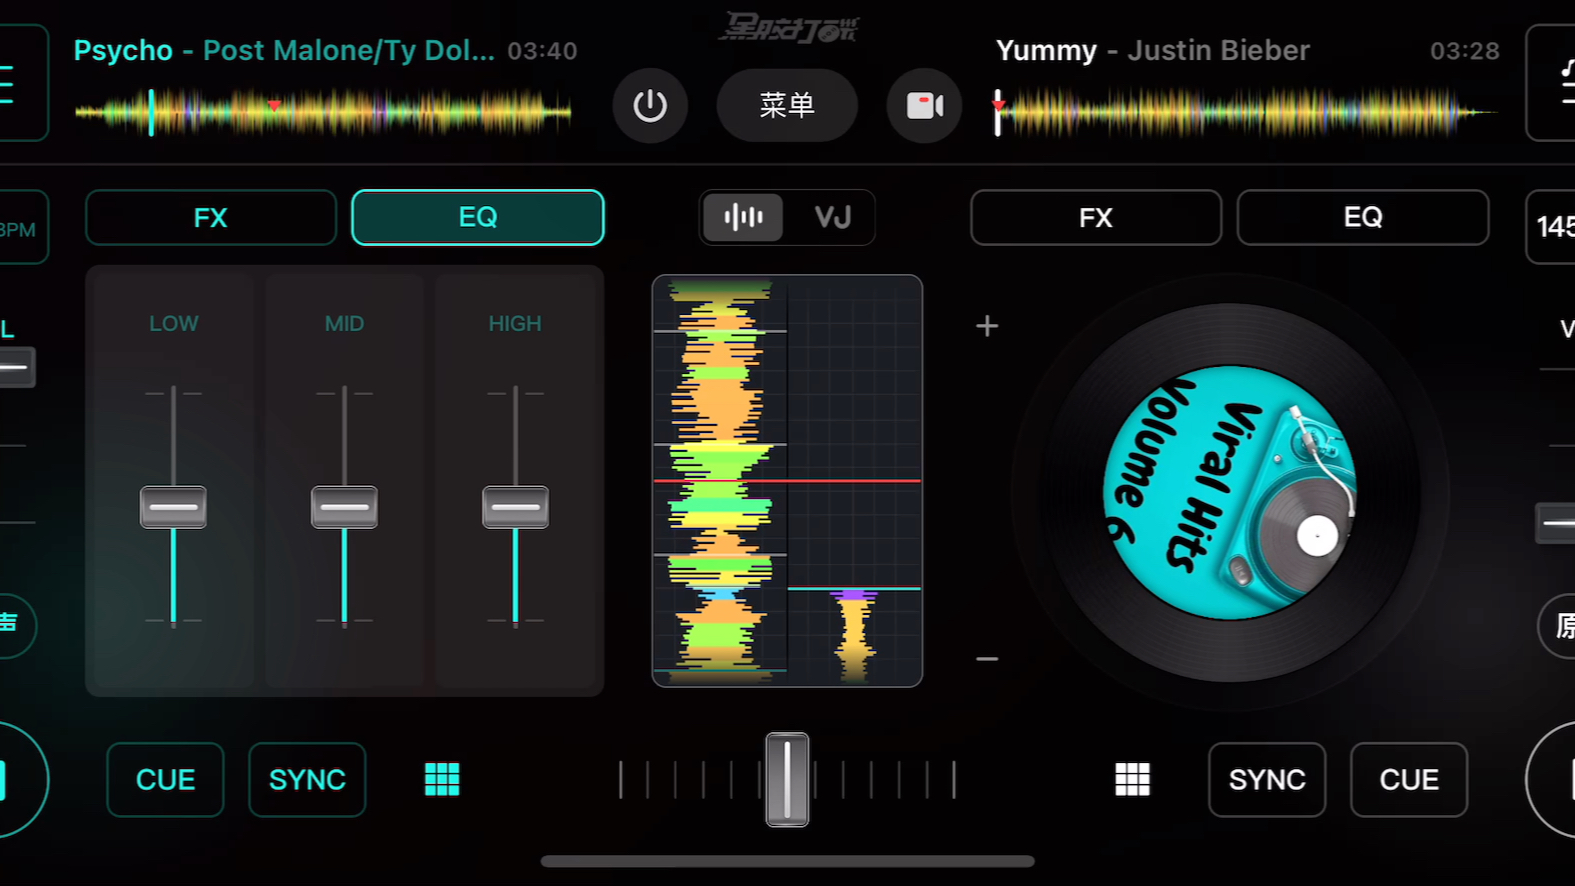Adjust the MID EQ slider handle
The image size is (1575, 886).
[344, 507]
